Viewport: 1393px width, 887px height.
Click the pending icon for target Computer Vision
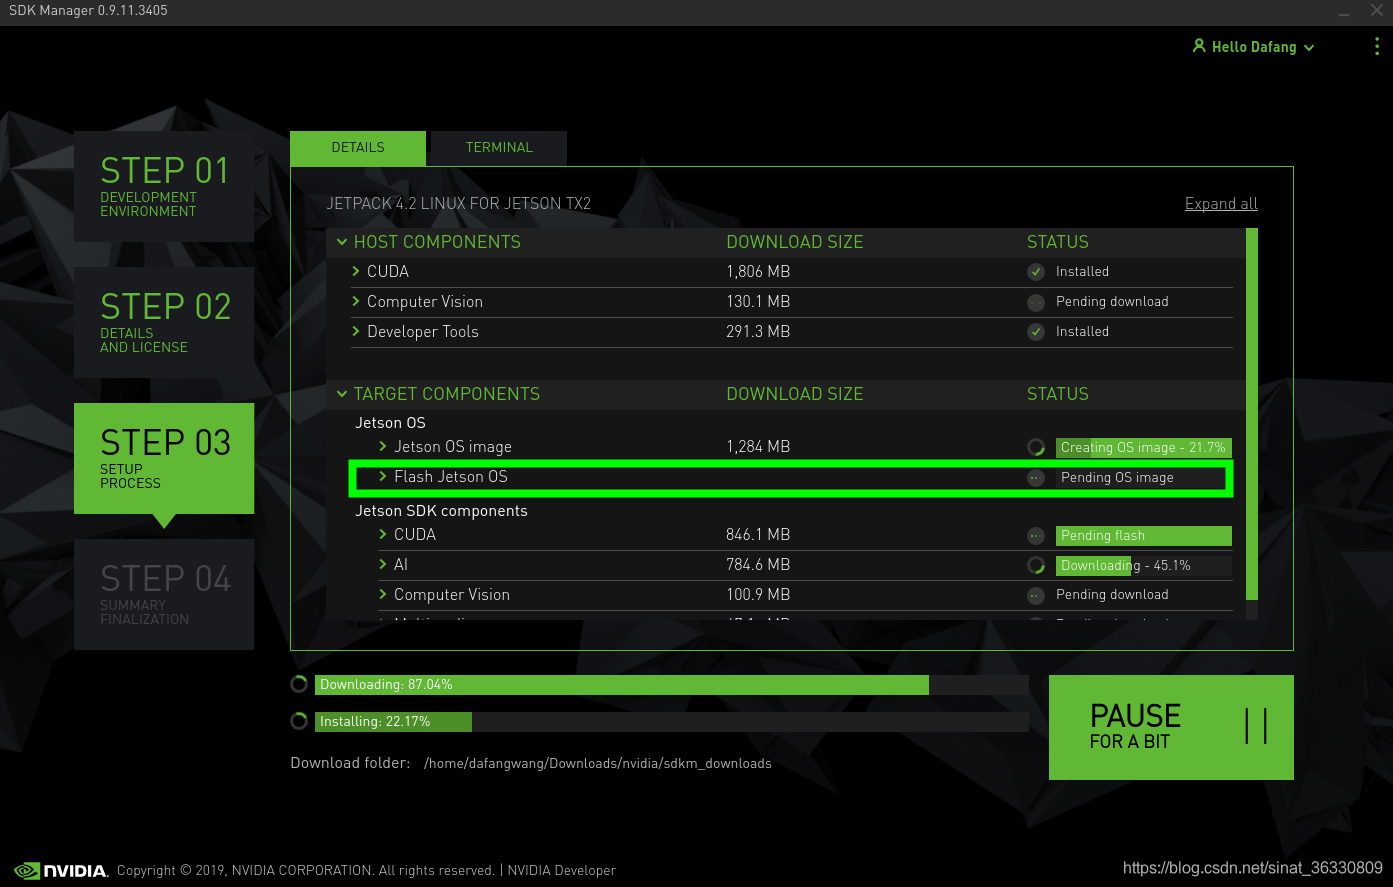tap(1036, 595)
